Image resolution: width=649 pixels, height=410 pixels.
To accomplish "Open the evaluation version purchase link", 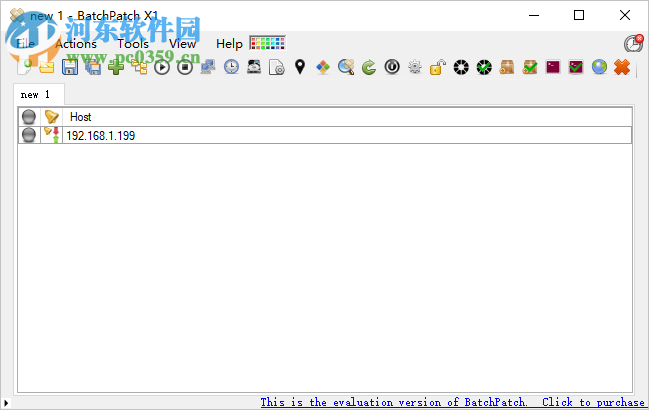I will pos(452,402).
